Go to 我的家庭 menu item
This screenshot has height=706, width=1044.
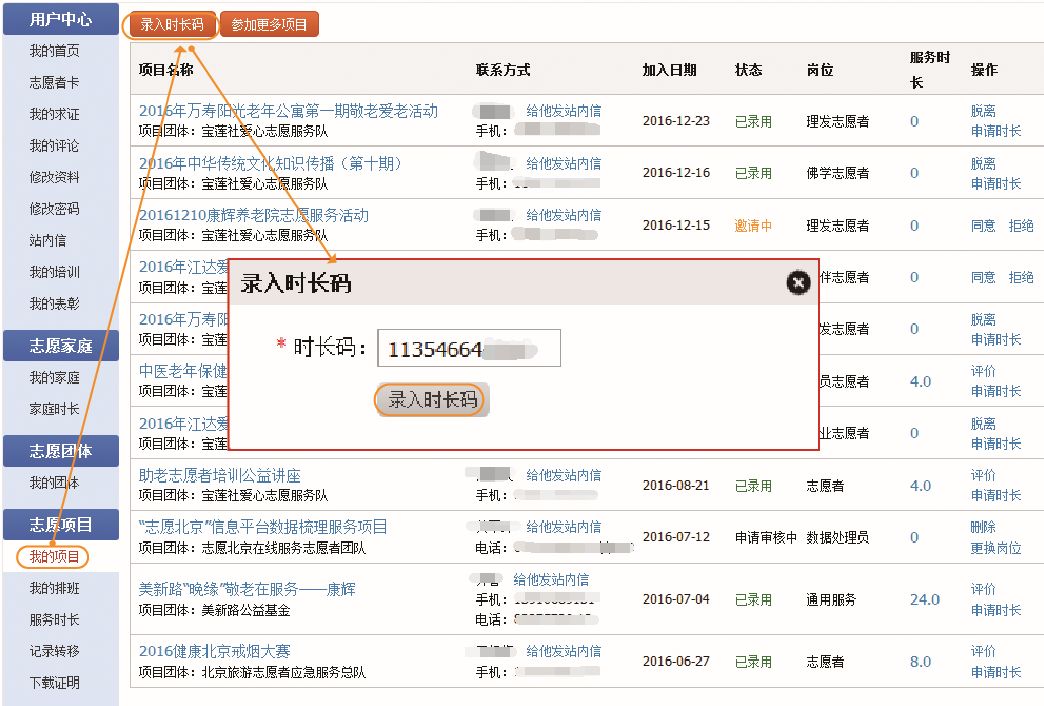pyautogui.click(x=55, y=378)
